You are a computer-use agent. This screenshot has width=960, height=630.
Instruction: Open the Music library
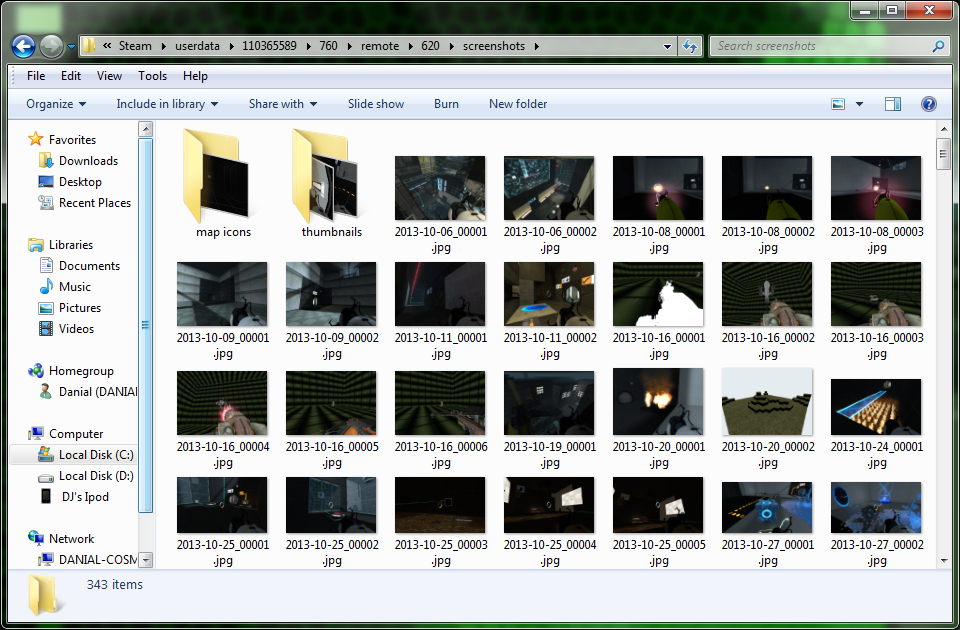75,287
